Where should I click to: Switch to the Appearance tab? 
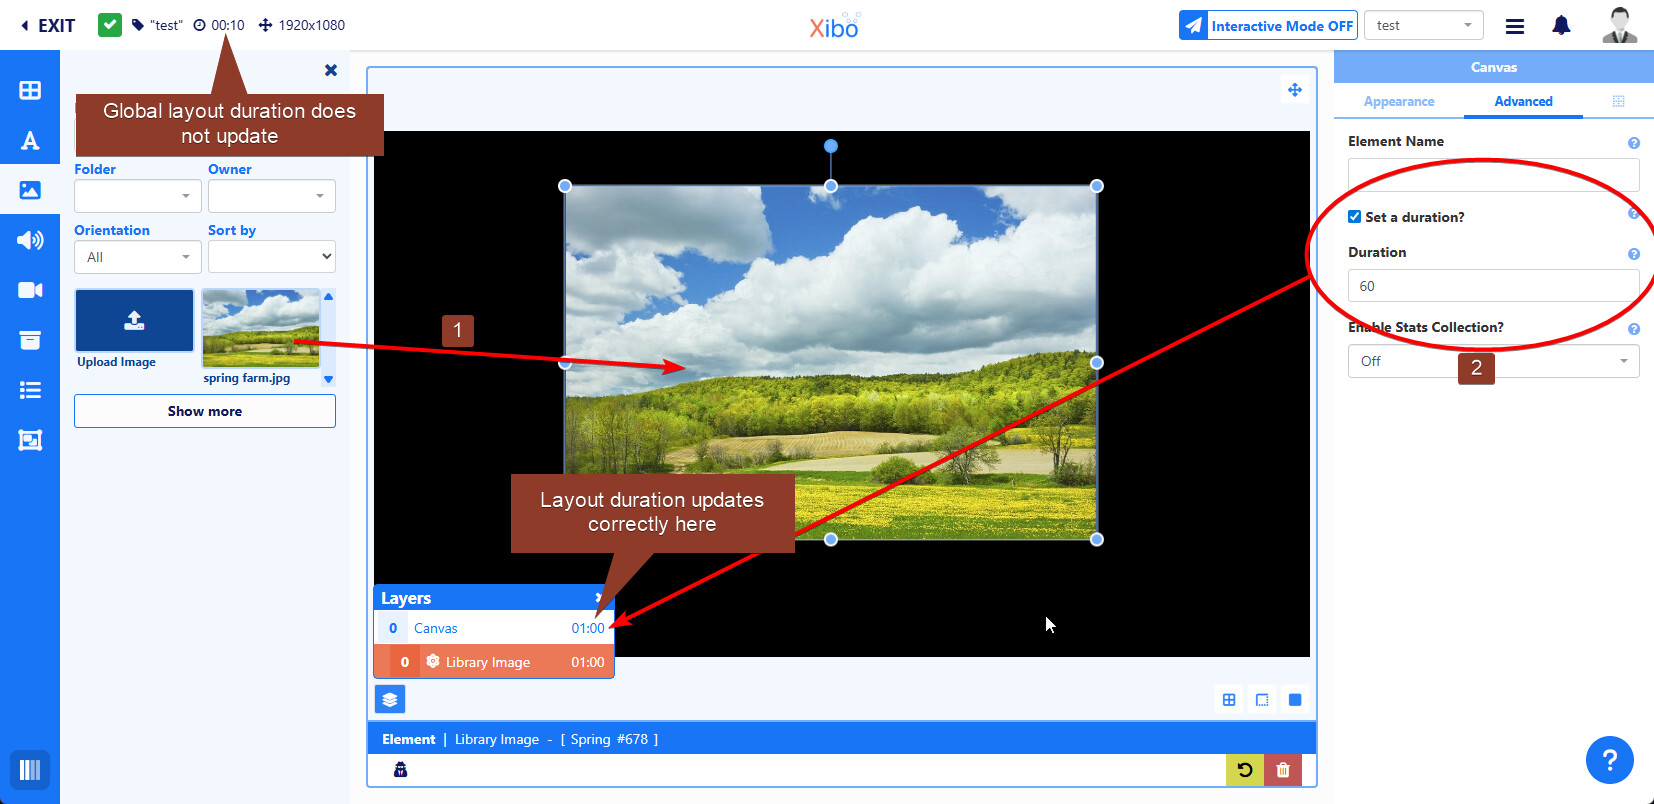pyautogui.click(x=1398, y=102)
